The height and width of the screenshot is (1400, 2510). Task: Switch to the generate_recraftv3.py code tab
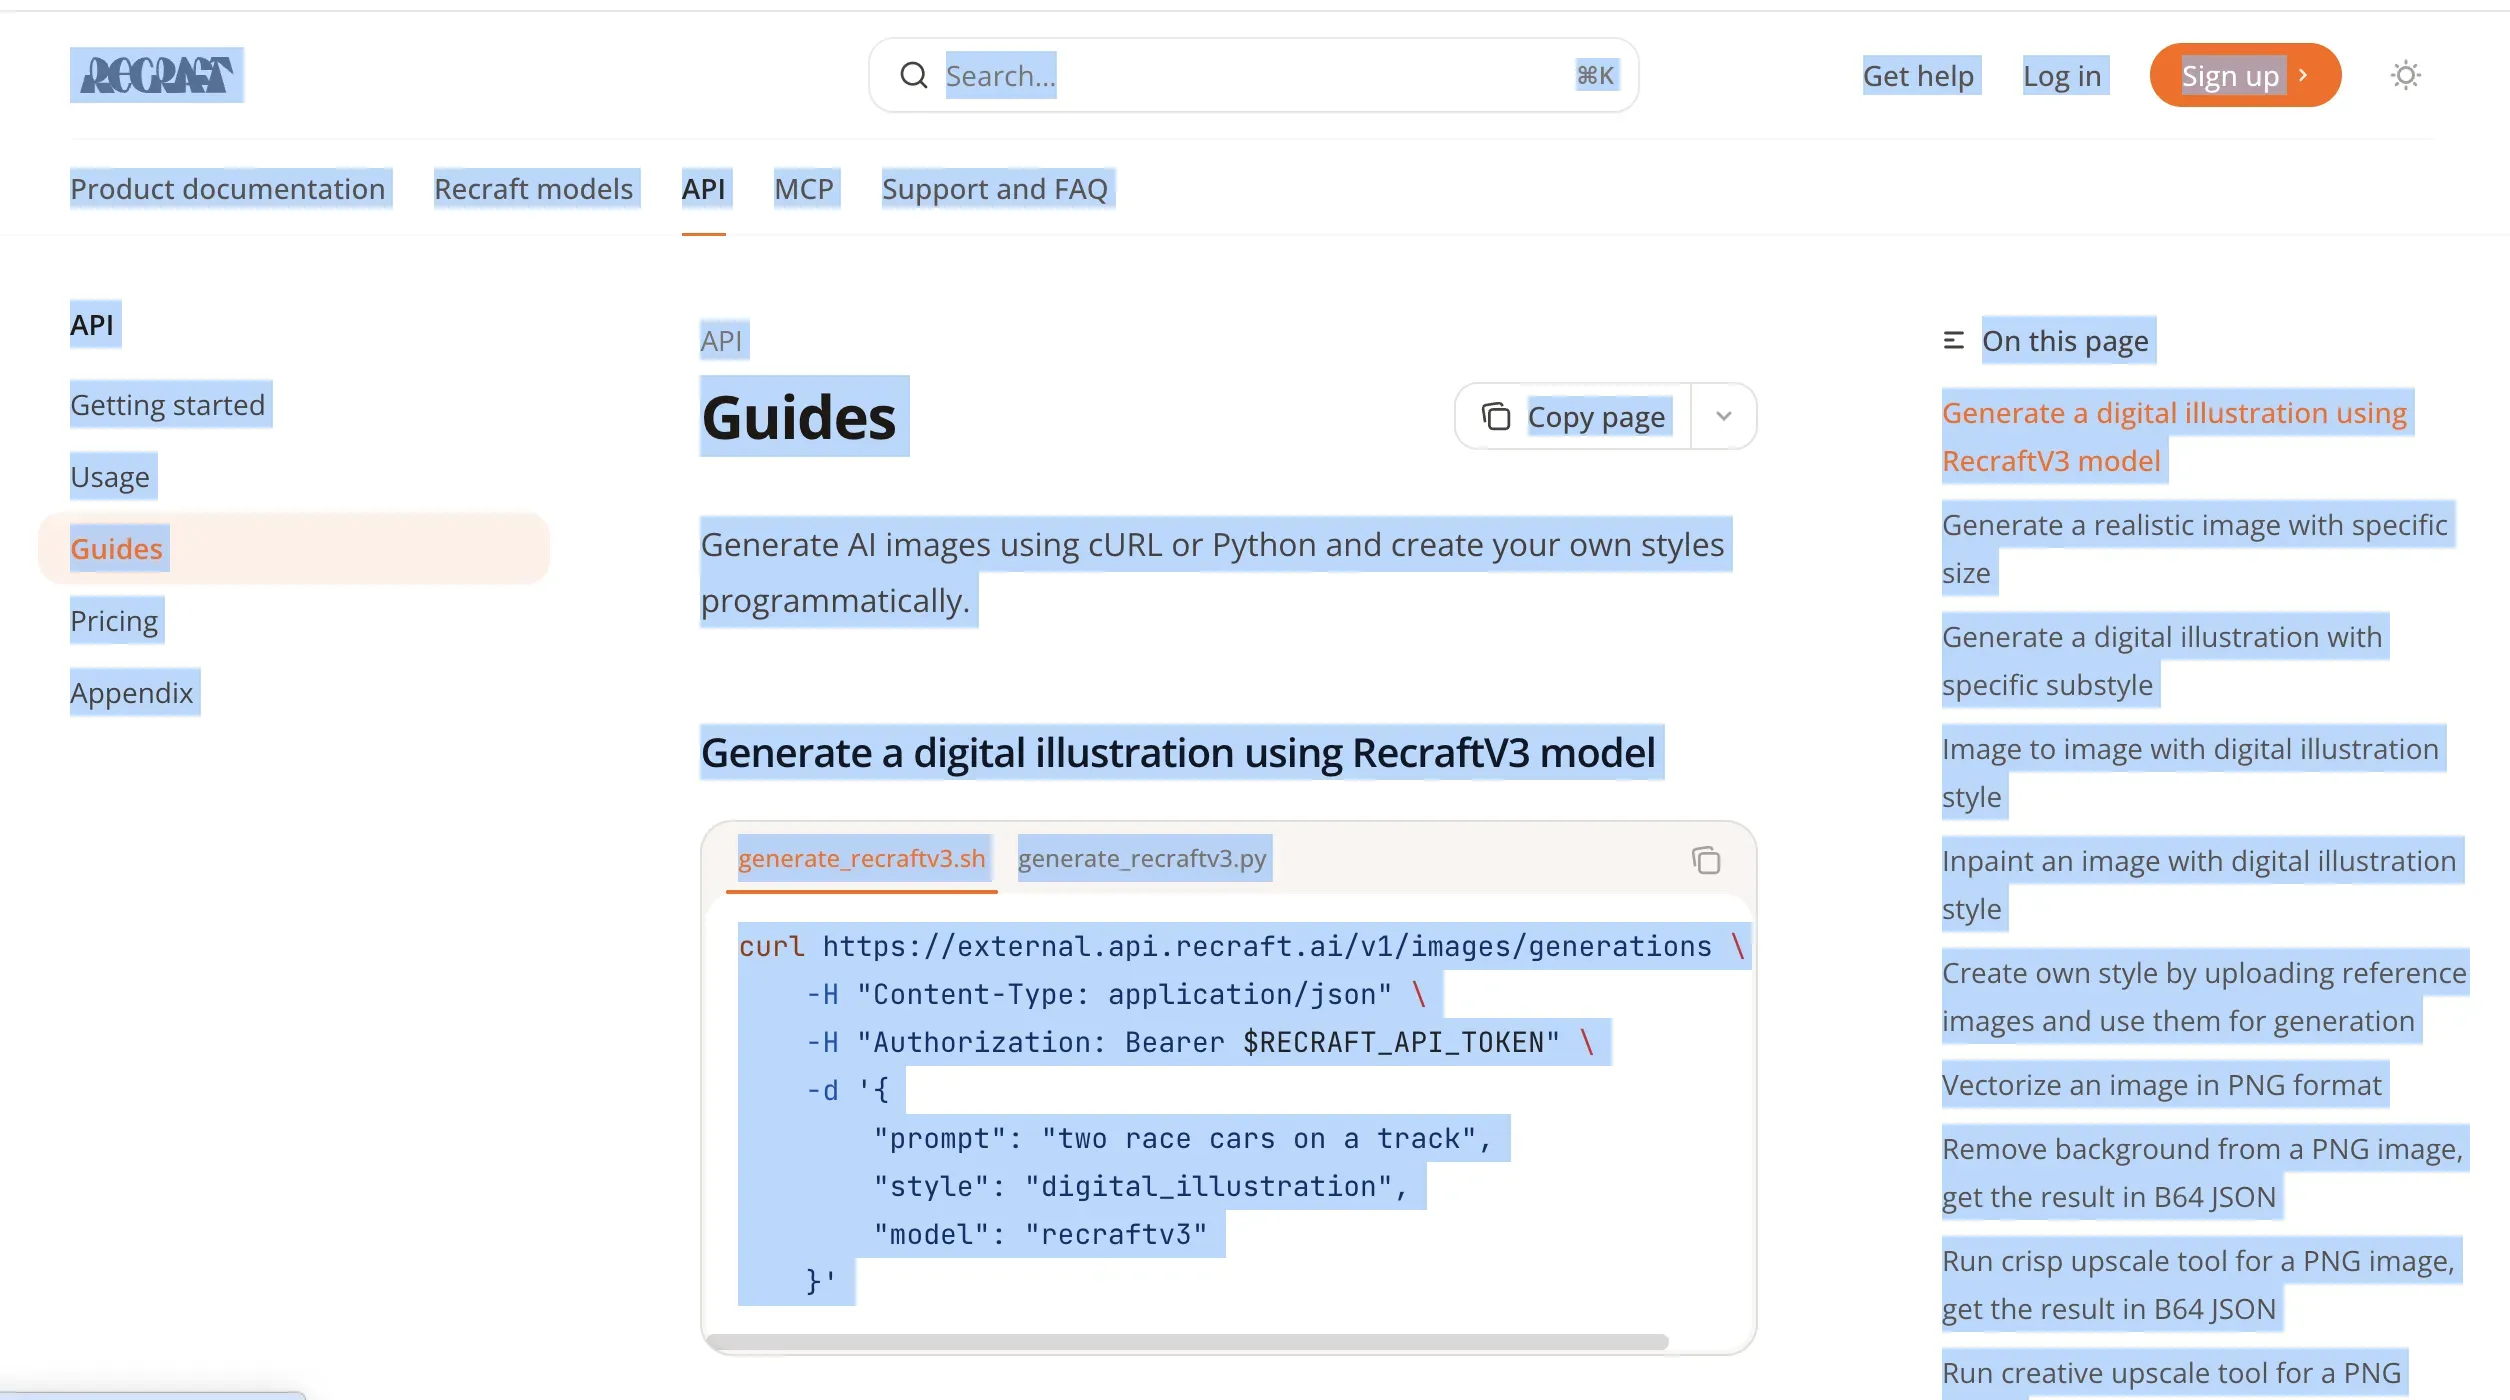(x=1142, y=858)
